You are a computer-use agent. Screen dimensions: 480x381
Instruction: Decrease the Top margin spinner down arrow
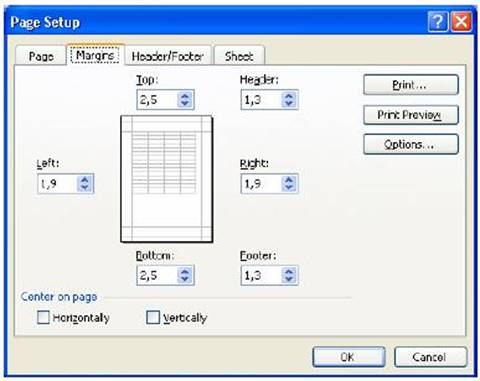(185, 103)
